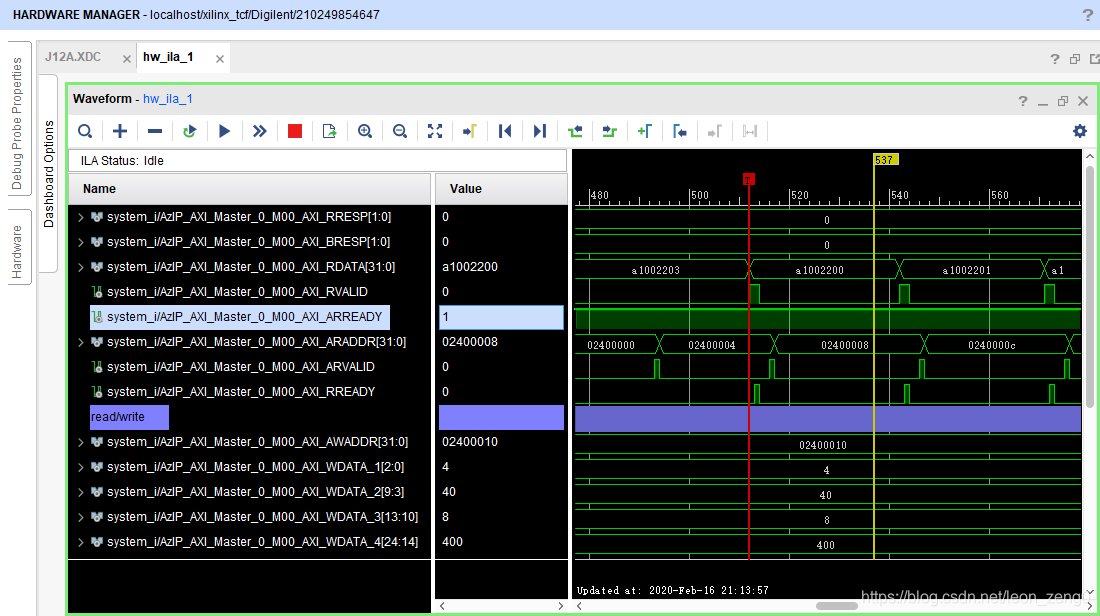Click the ARADDR value 02400008
This screenshot has width=1100, height=616.
470,342
